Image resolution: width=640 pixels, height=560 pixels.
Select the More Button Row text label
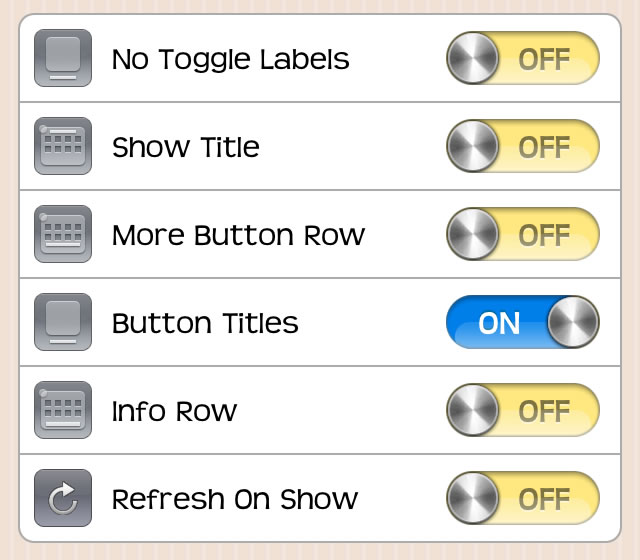(238, 235)
